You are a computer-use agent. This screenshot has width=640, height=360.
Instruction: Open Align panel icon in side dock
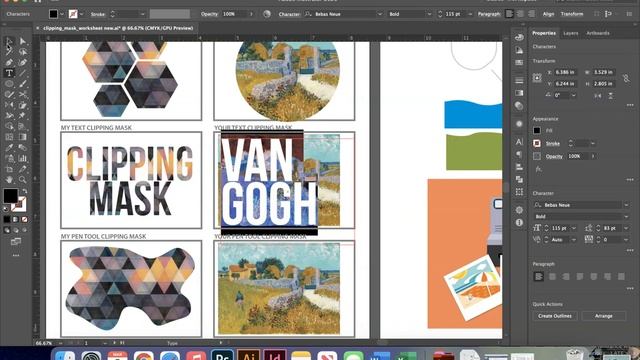[519, 167]
